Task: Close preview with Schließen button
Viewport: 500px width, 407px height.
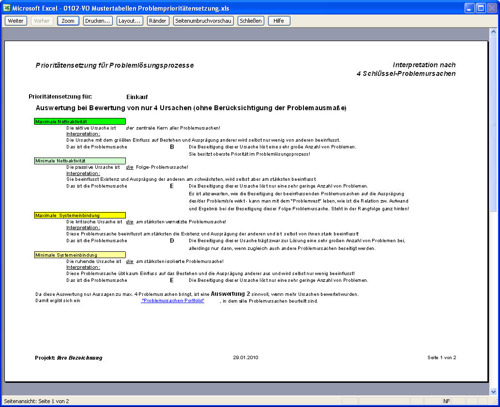Action: click(251, 21)
